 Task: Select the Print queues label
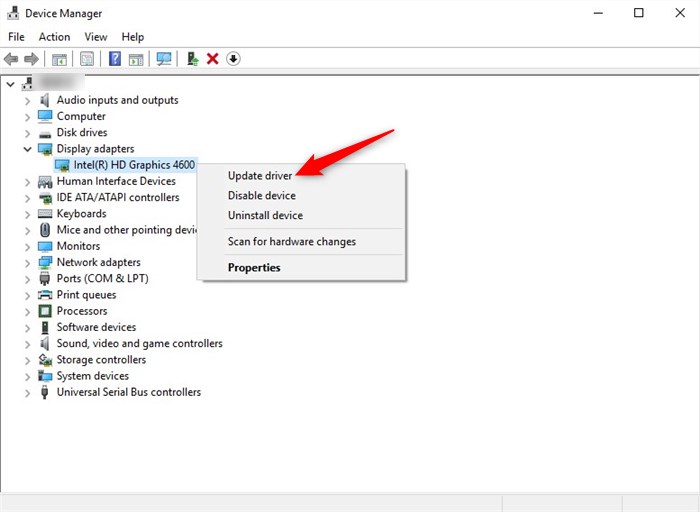(x=86, y=295)
